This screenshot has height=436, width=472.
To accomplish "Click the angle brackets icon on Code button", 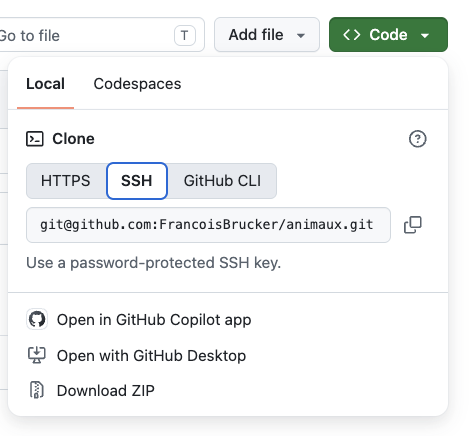I will [x=352, y=35].
